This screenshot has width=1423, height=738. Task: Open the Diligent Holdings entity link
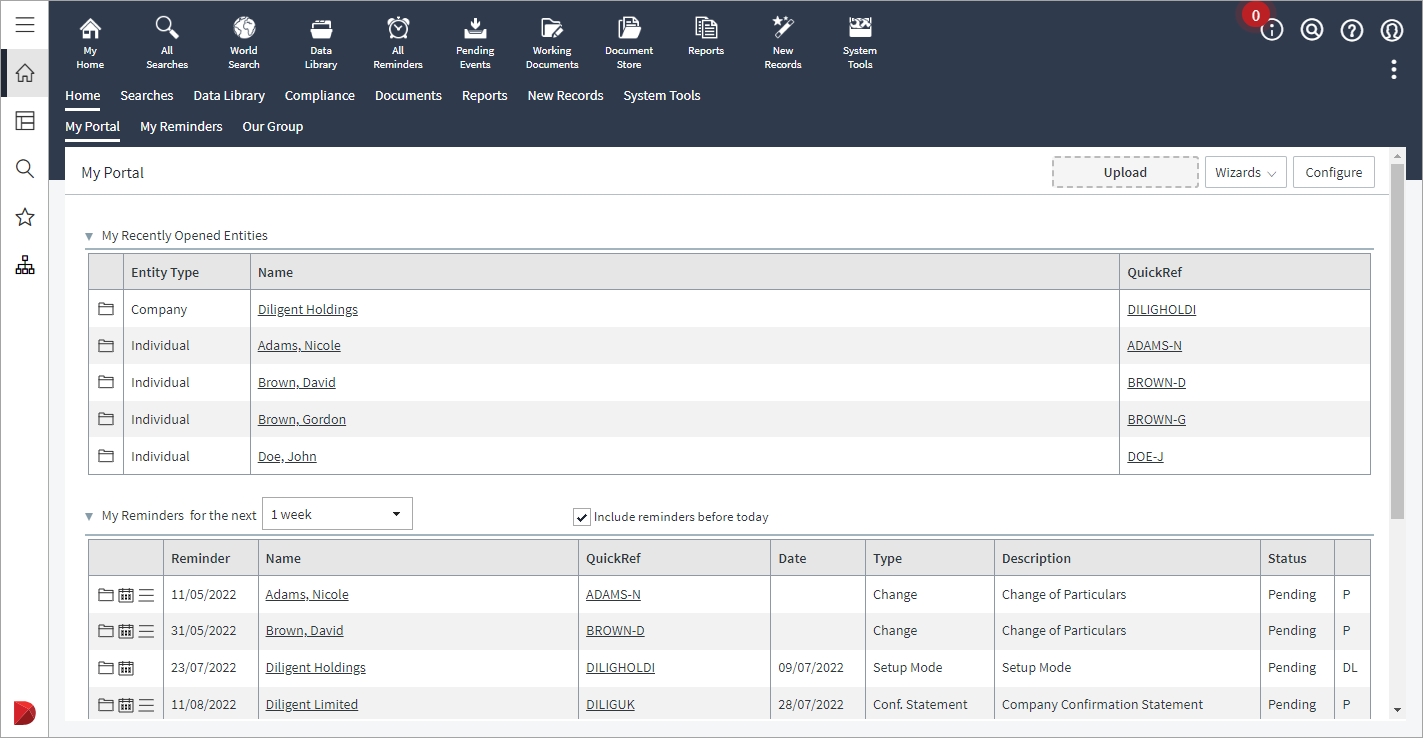coord(308,310)
